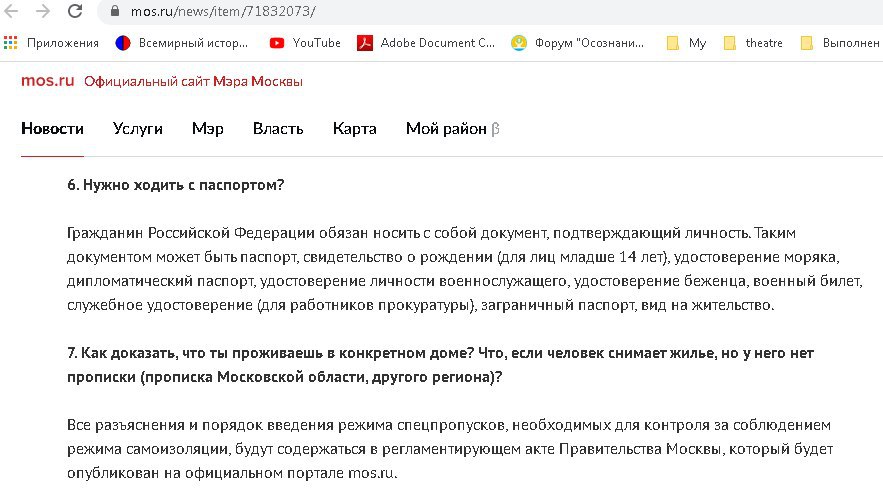Open the Власть navigation item
The height and width of the screenshot is (502, 883).
[278, 129]
